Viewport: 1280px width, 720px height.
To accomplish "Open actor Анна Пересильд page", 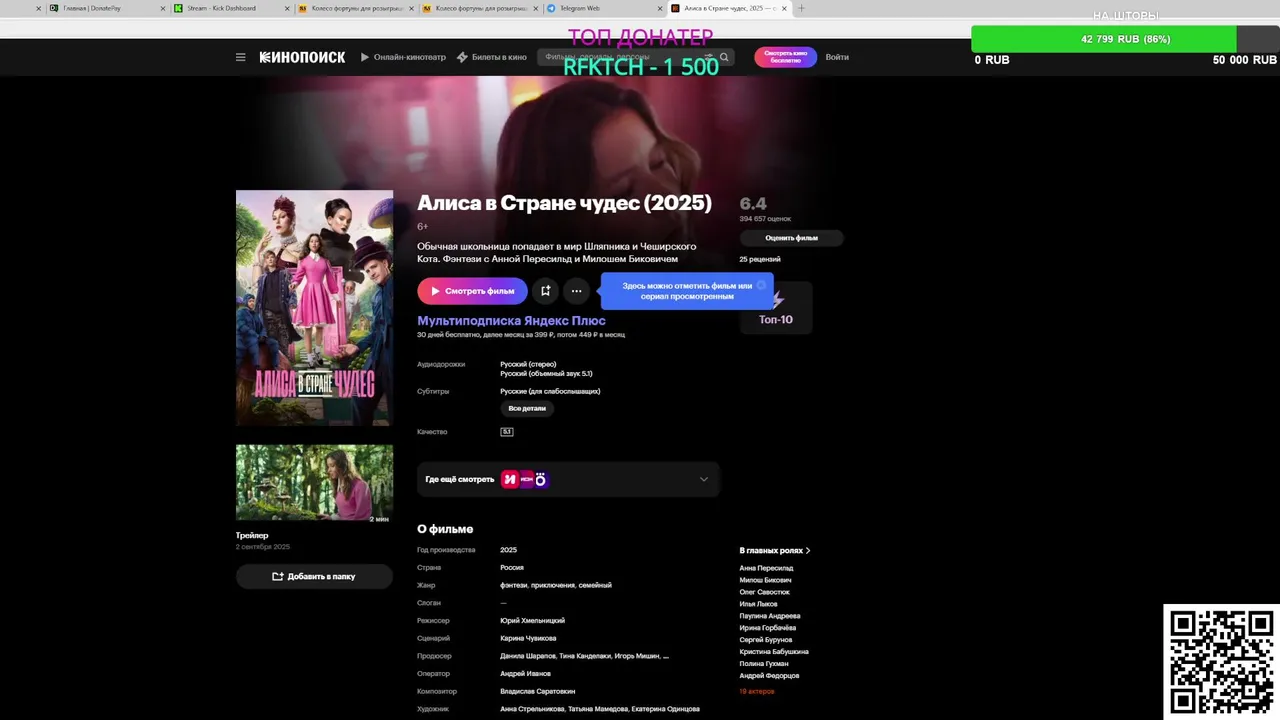I will 766,568.
